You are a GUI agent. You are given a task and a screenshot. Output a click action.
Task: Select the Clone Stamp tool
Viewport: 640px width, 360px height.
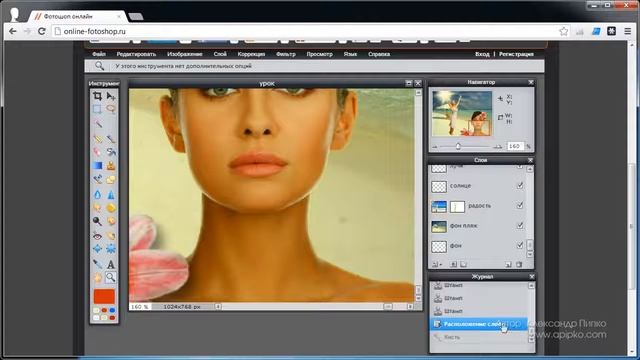[x=111, y=166]
